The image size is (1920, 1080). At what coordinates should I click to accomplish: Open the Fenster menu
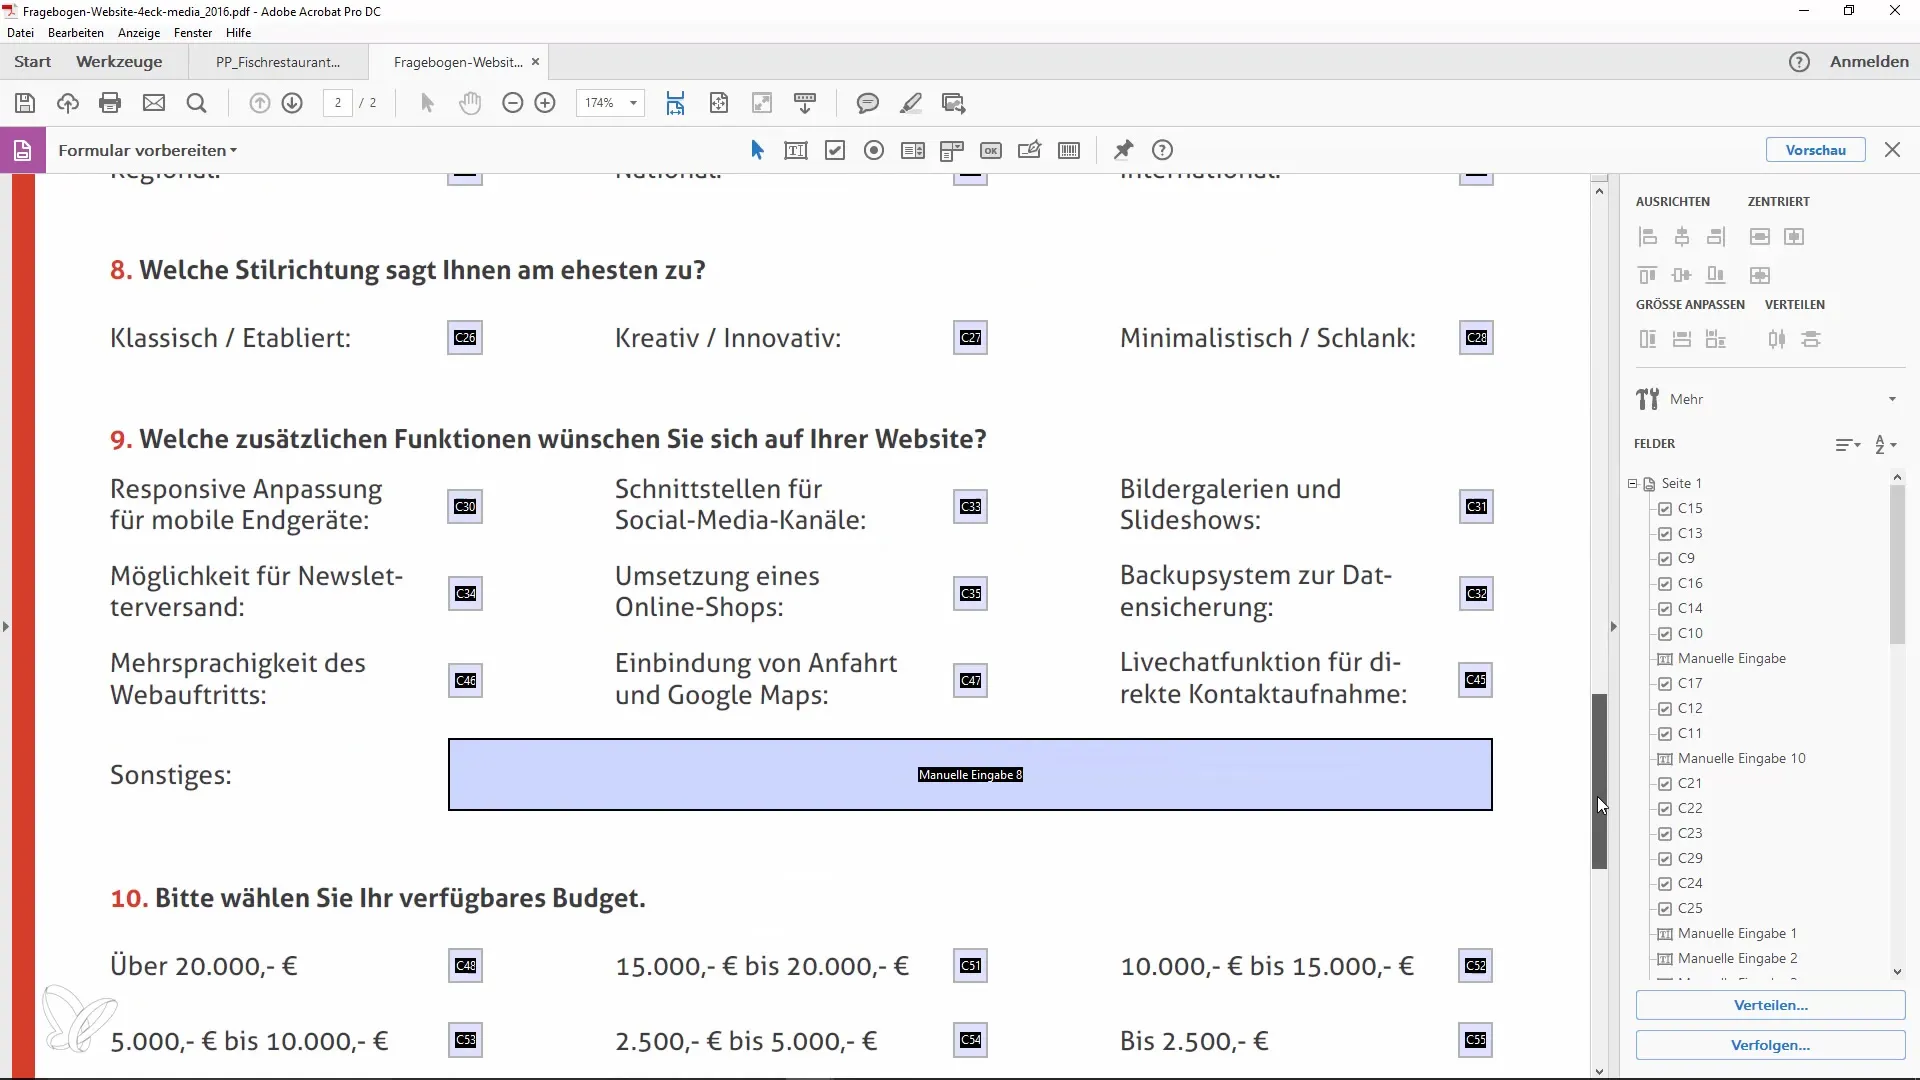click(193, 33)
